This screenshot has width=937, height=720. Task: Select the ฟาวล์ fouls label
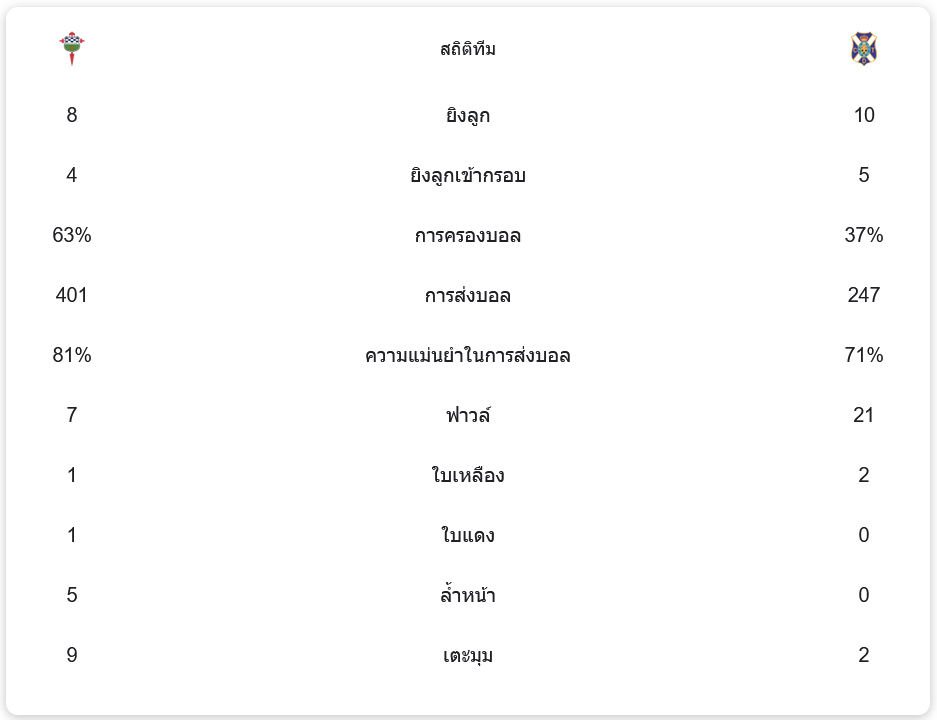468,415
